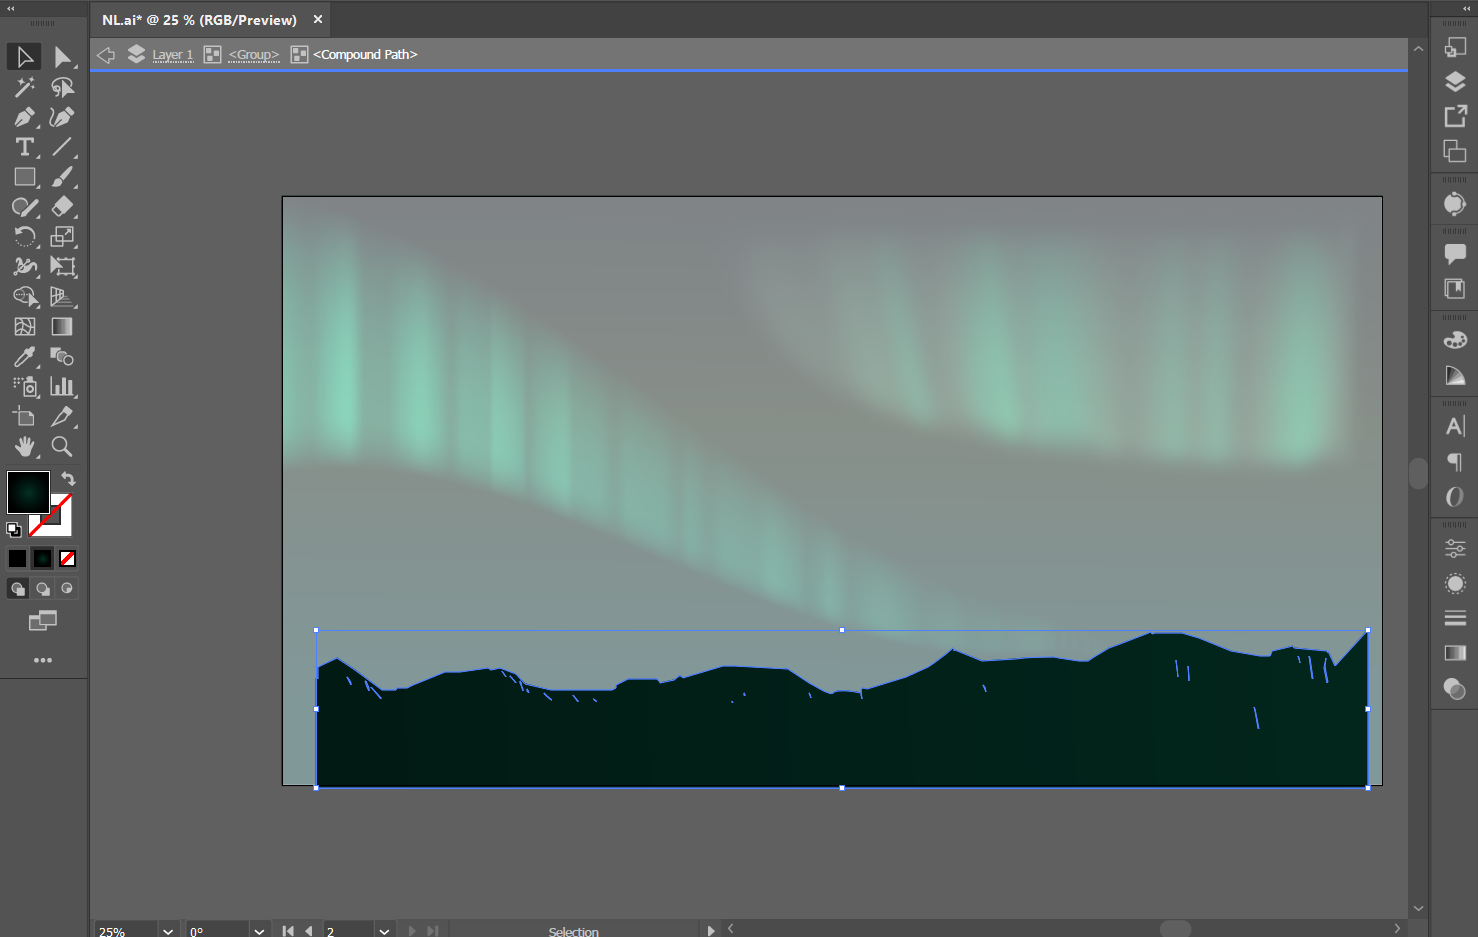This screenshot has height=937, width=1478.
Task: Open the Layers panel icon
Action: tap(1455, 82)
